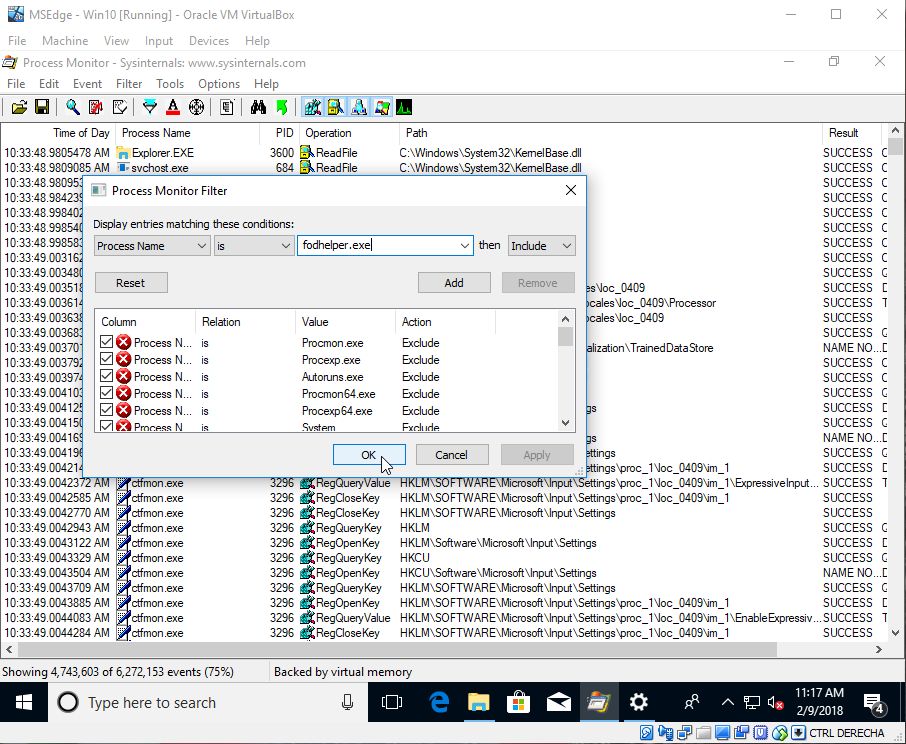Toggle Capture with the magnifying glass icon
Image resolution: width=906 pixels, height=744 pixels.
click(73, 107)
